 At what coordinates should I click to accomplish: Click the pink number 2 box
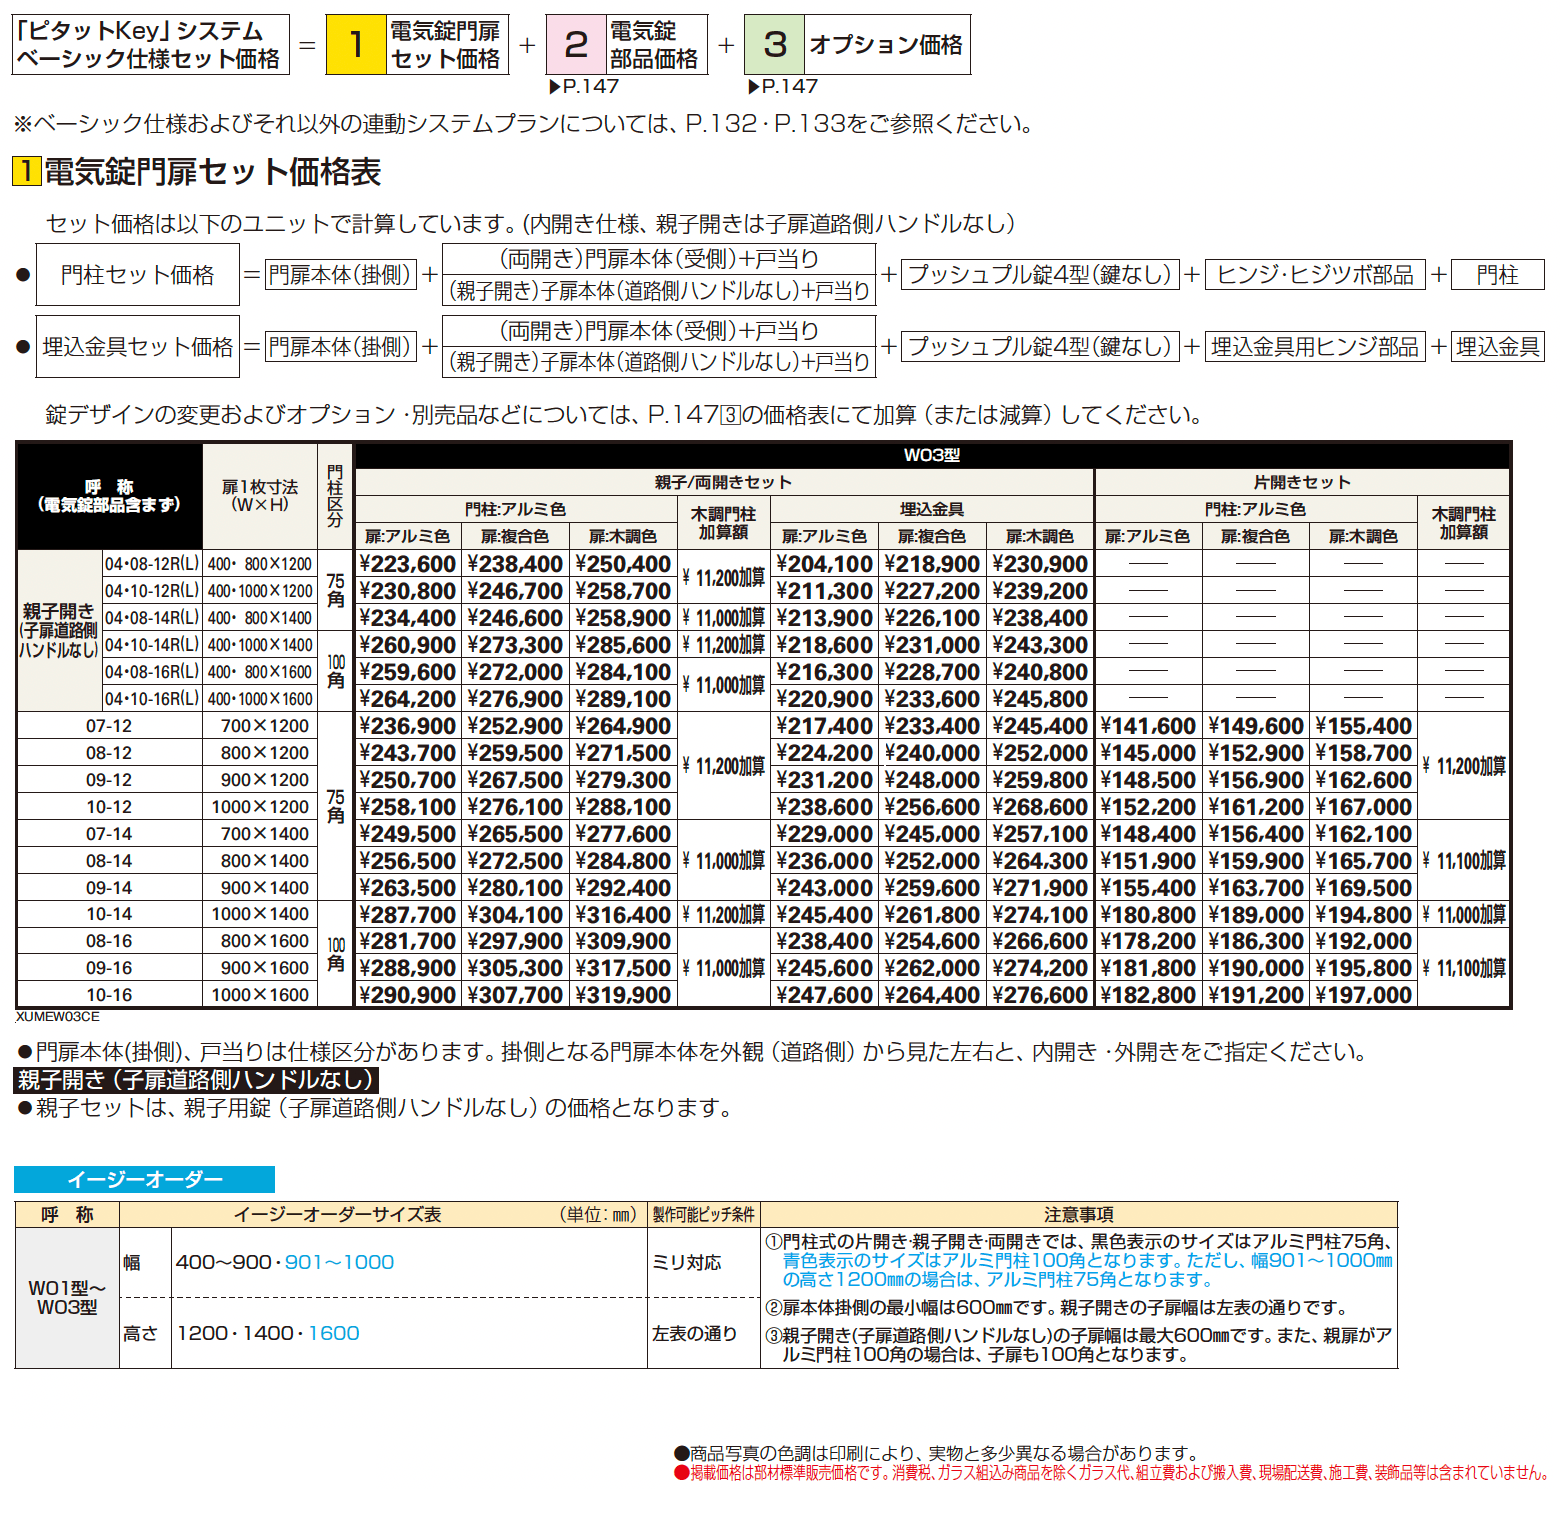pyautogui.click(x=576, y=45)
